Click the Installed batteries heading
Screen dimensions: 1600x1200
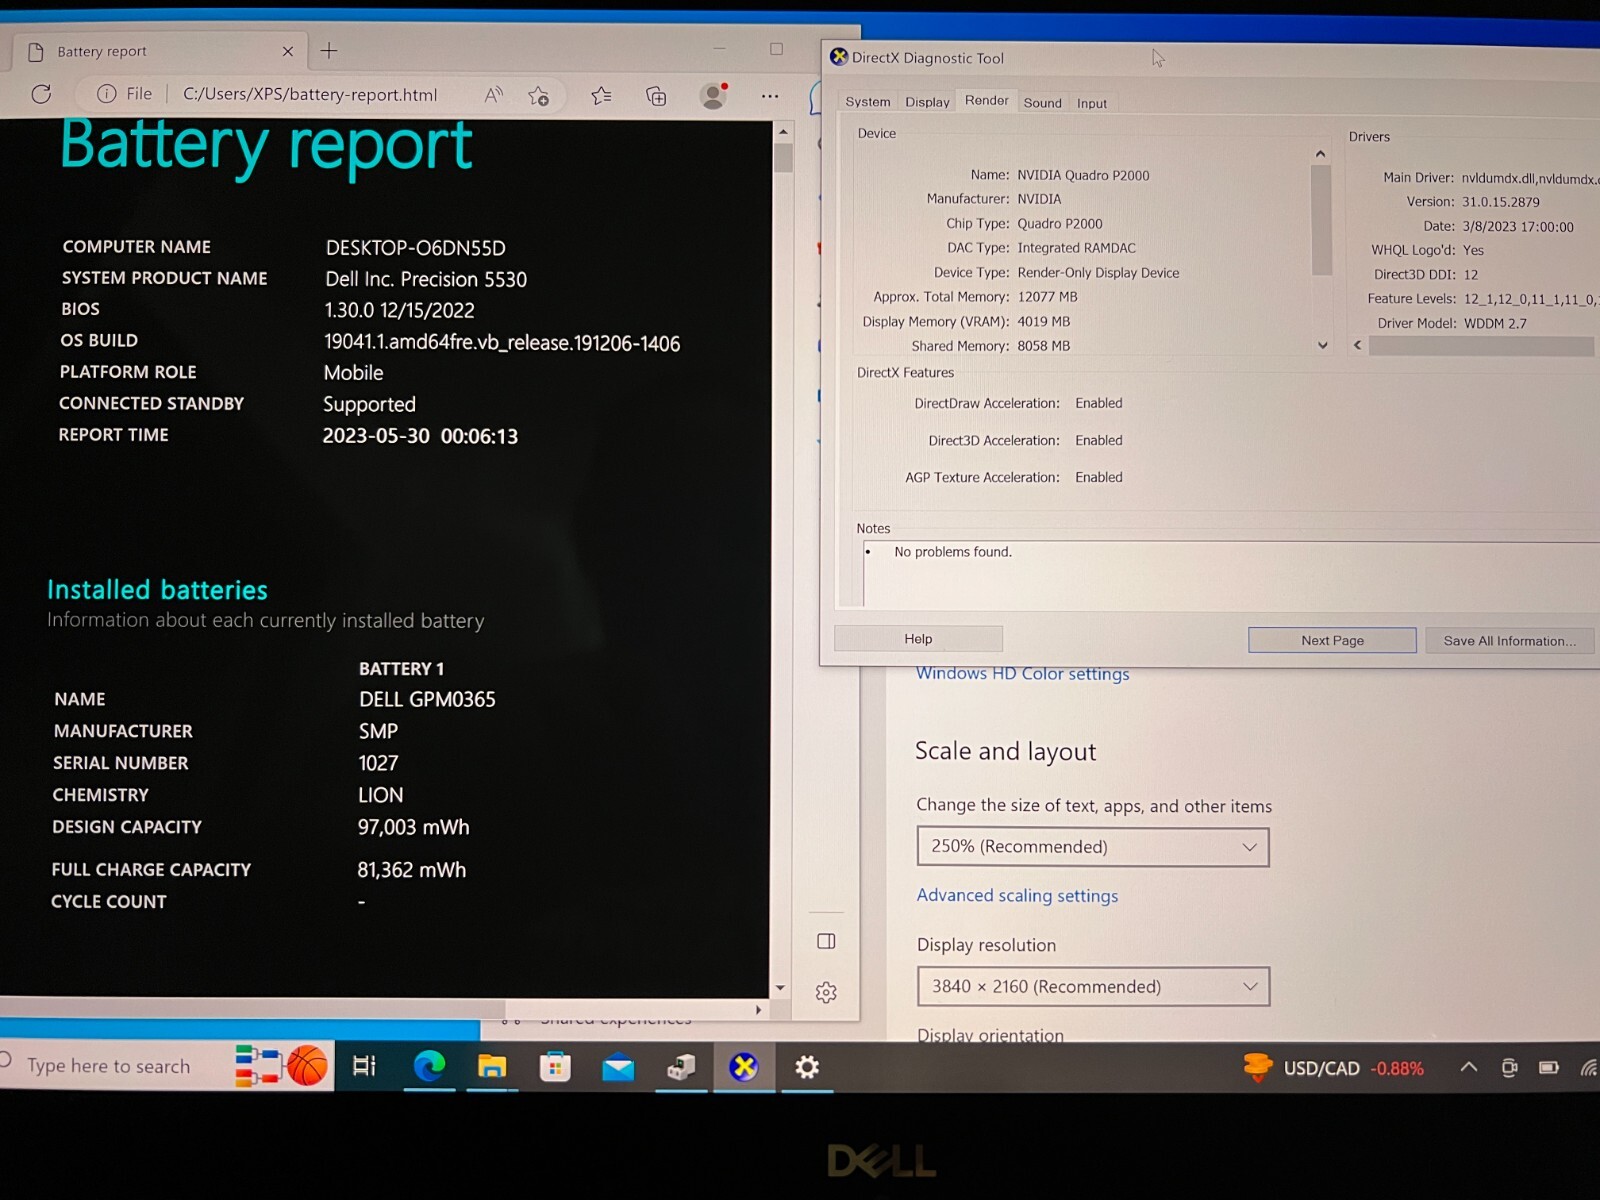[x=157, y=590]
